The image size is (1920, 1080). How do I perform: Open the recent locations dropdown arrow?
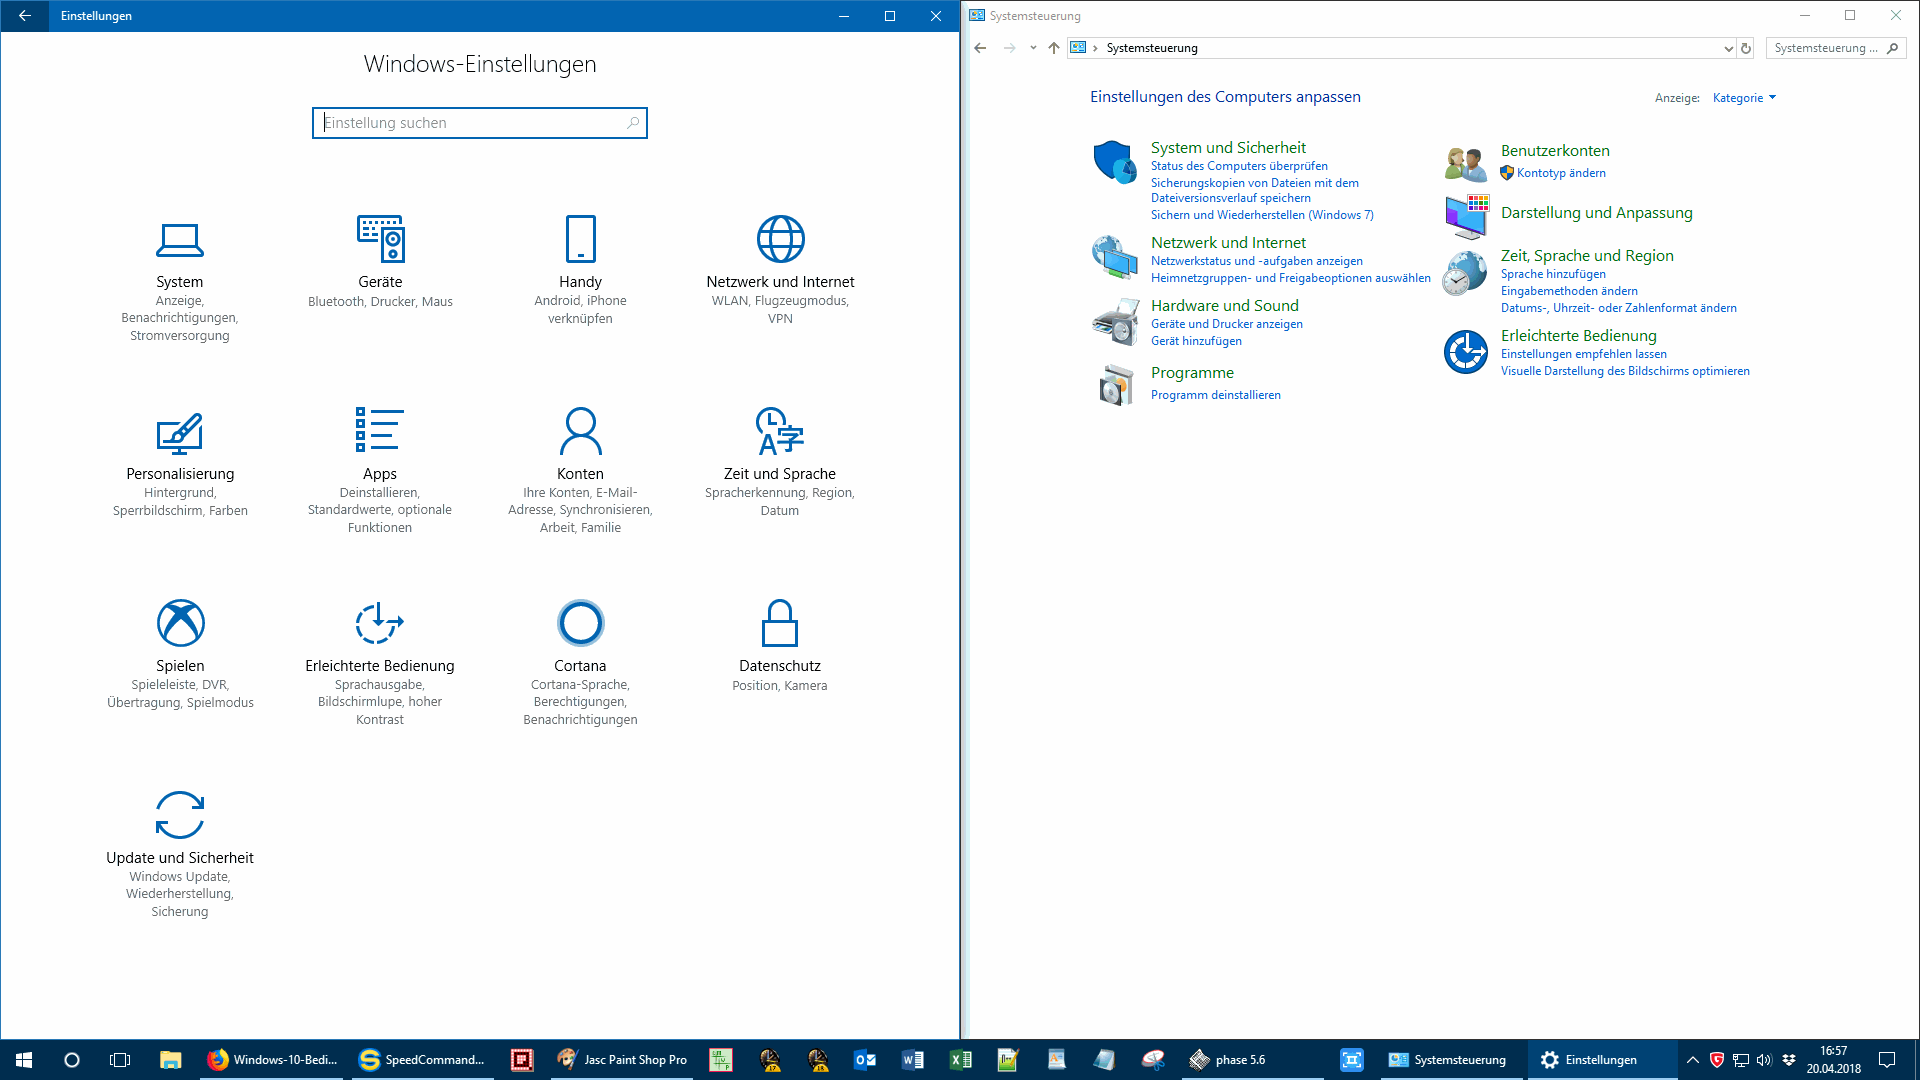[x=1033, y=48]
